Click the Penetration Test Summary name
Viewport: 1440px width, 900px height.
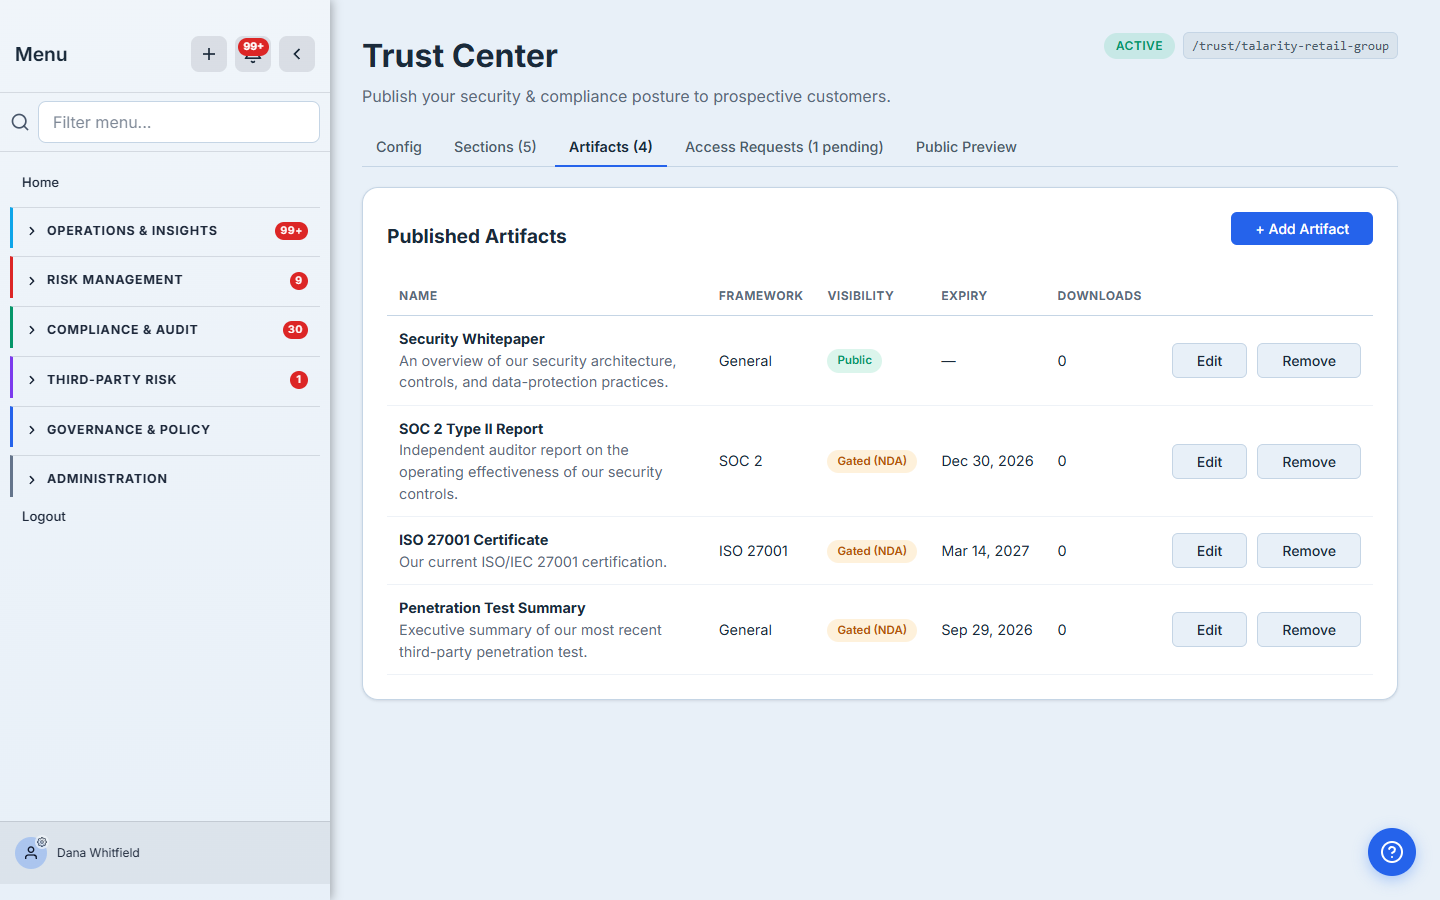(x=492, y=608)
